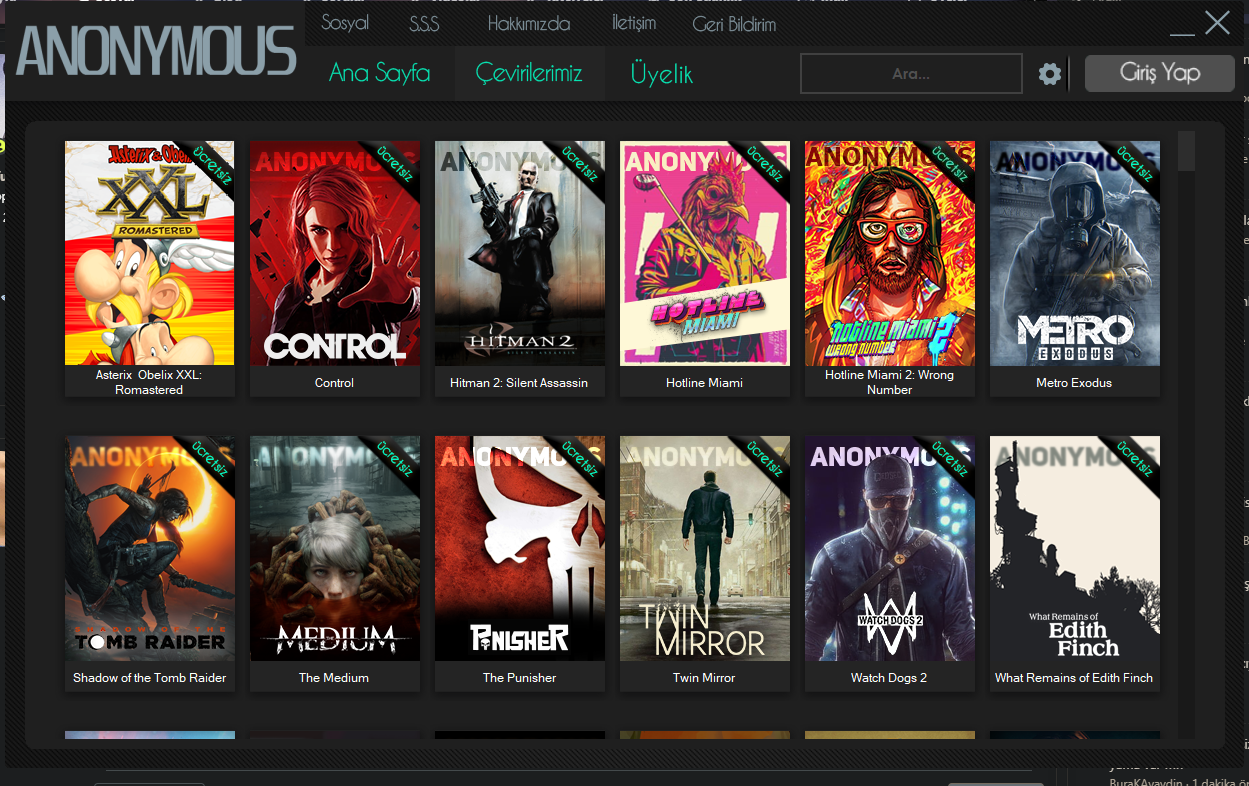Open the S.S.S menu item

(424, 24)
